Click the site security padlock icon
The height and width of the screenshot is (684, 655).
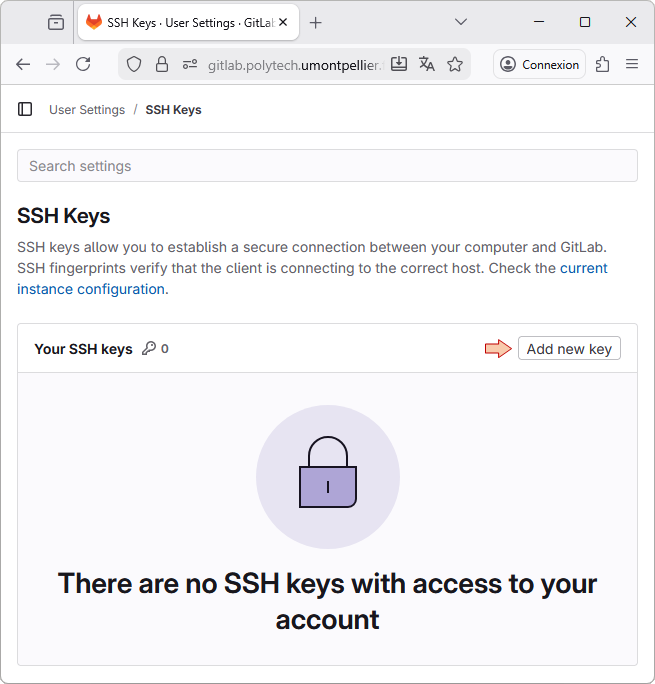click(x=162, y=64)
